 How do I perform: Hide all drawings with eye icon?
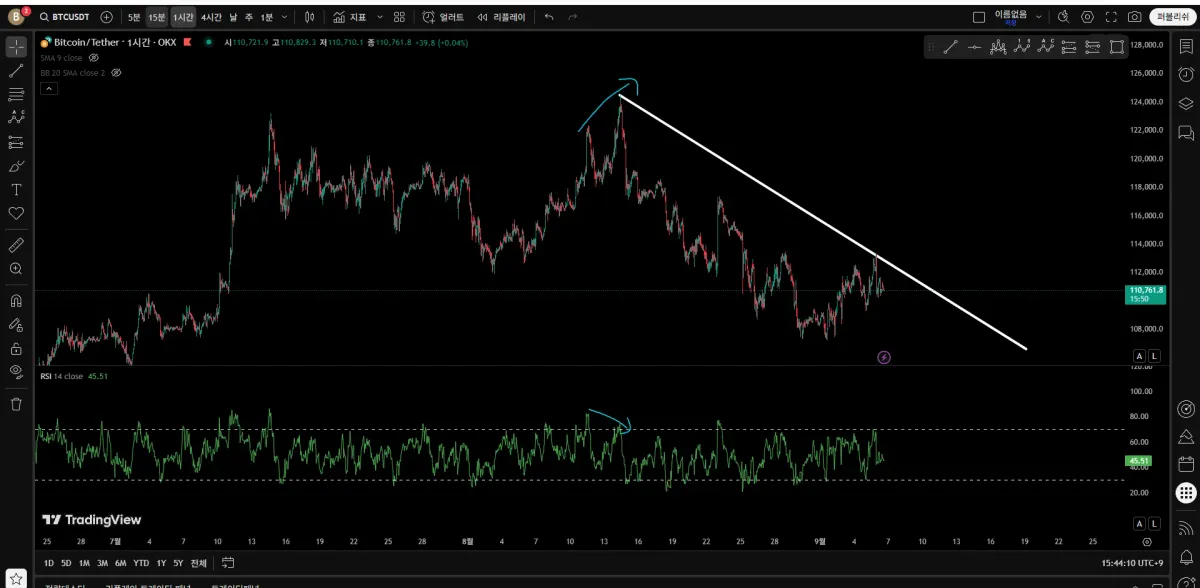(x=16, y=372)
